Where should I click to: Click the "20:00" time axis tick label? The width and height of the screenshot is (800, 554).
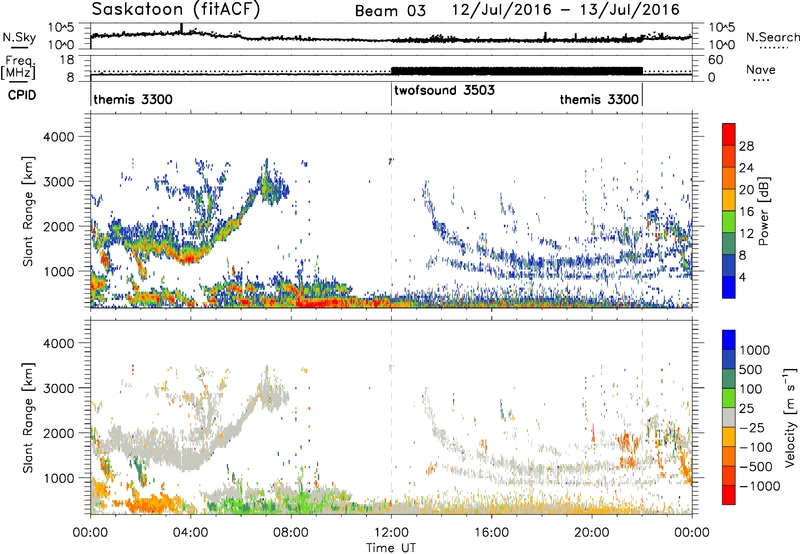click(592, 533)
